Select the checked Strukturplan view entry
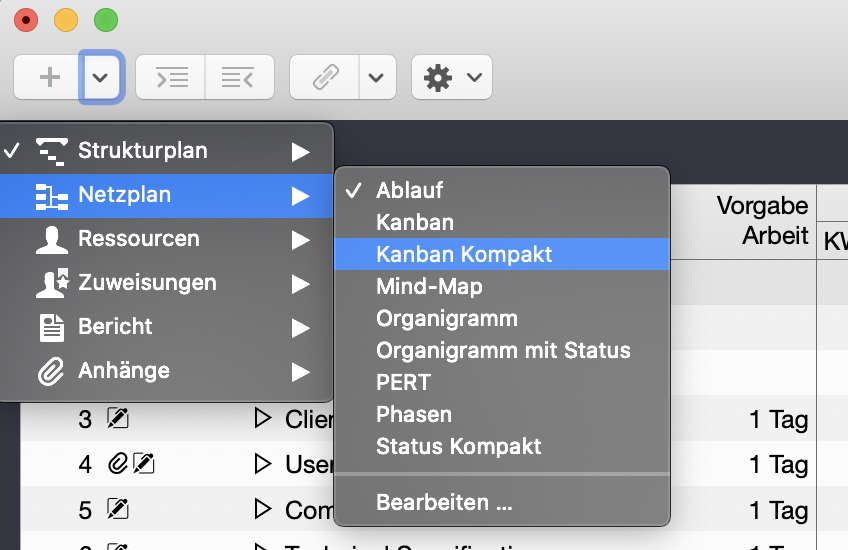The image size is (848, 550). coord(142,151)
